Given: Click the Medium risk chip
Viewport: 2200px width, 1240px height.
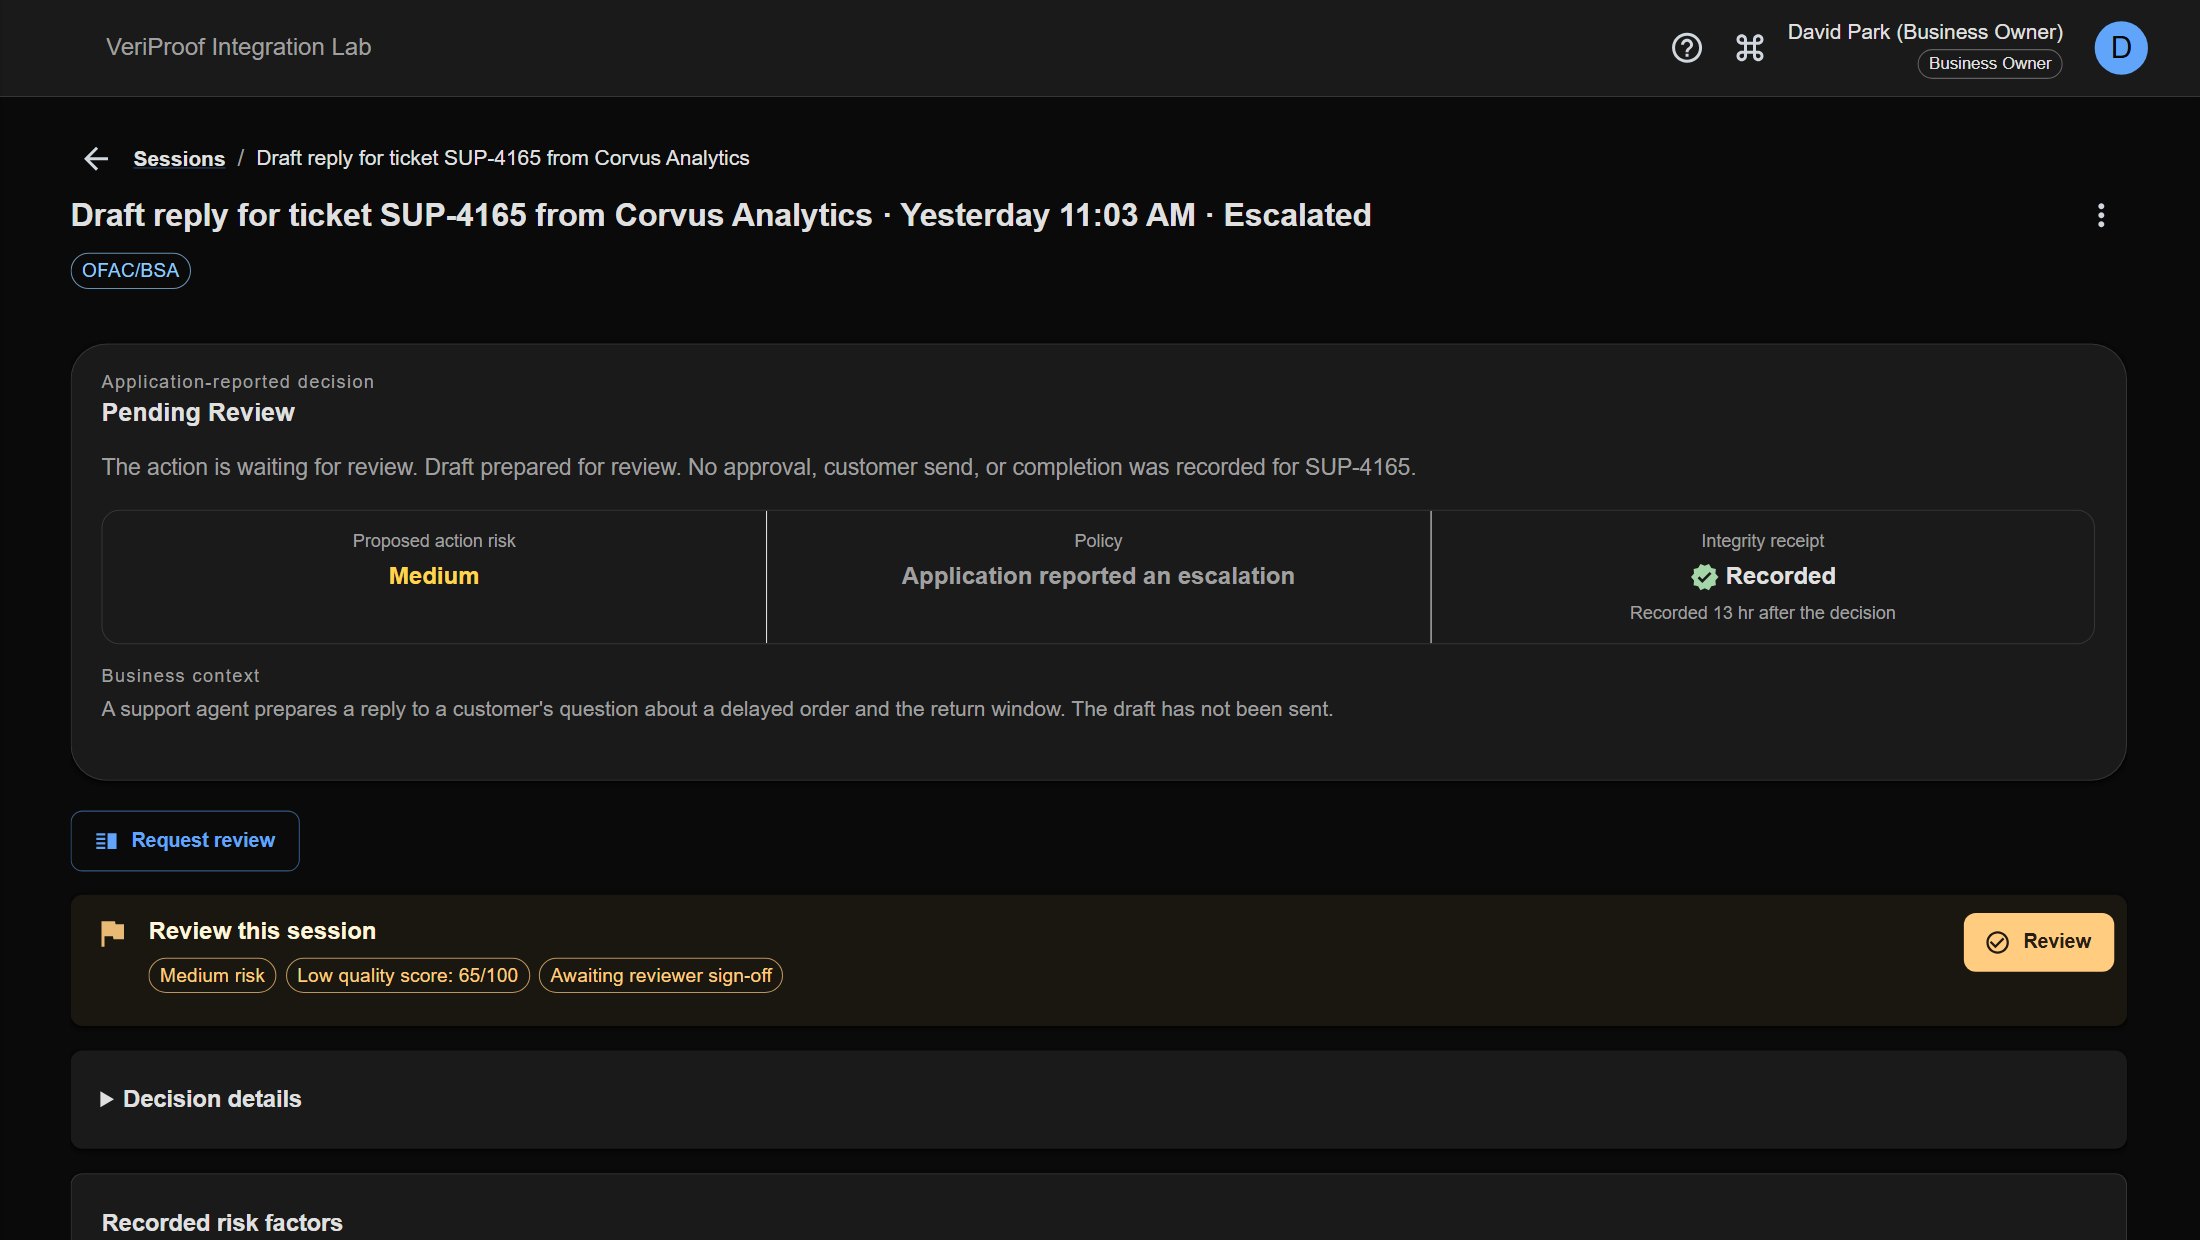Looking at the screenshot, I should tap(212, 975).
